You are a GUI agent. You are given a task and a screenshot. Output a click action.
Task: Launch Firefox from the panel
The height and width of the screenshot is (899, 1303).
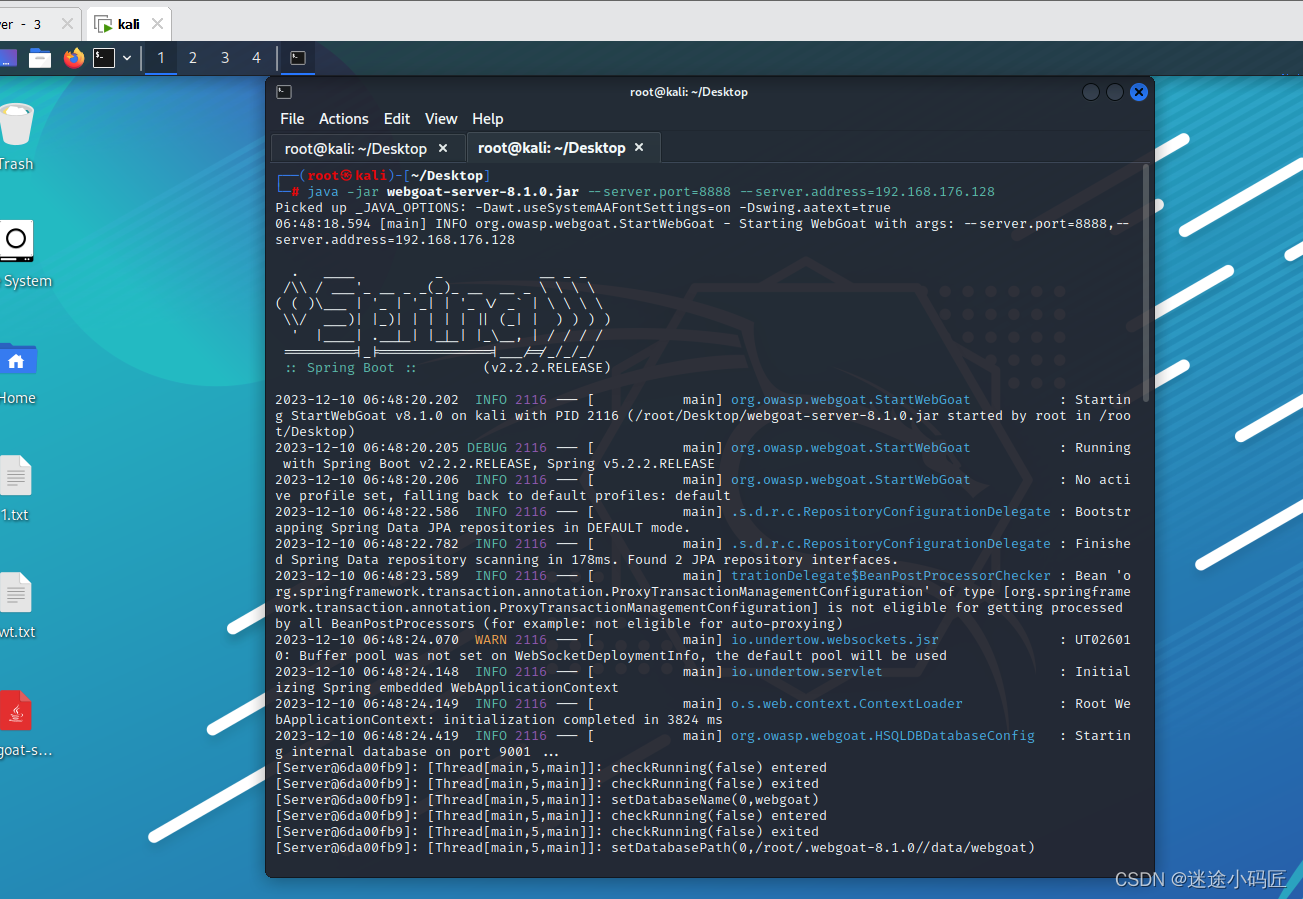[x=73, y=58]
